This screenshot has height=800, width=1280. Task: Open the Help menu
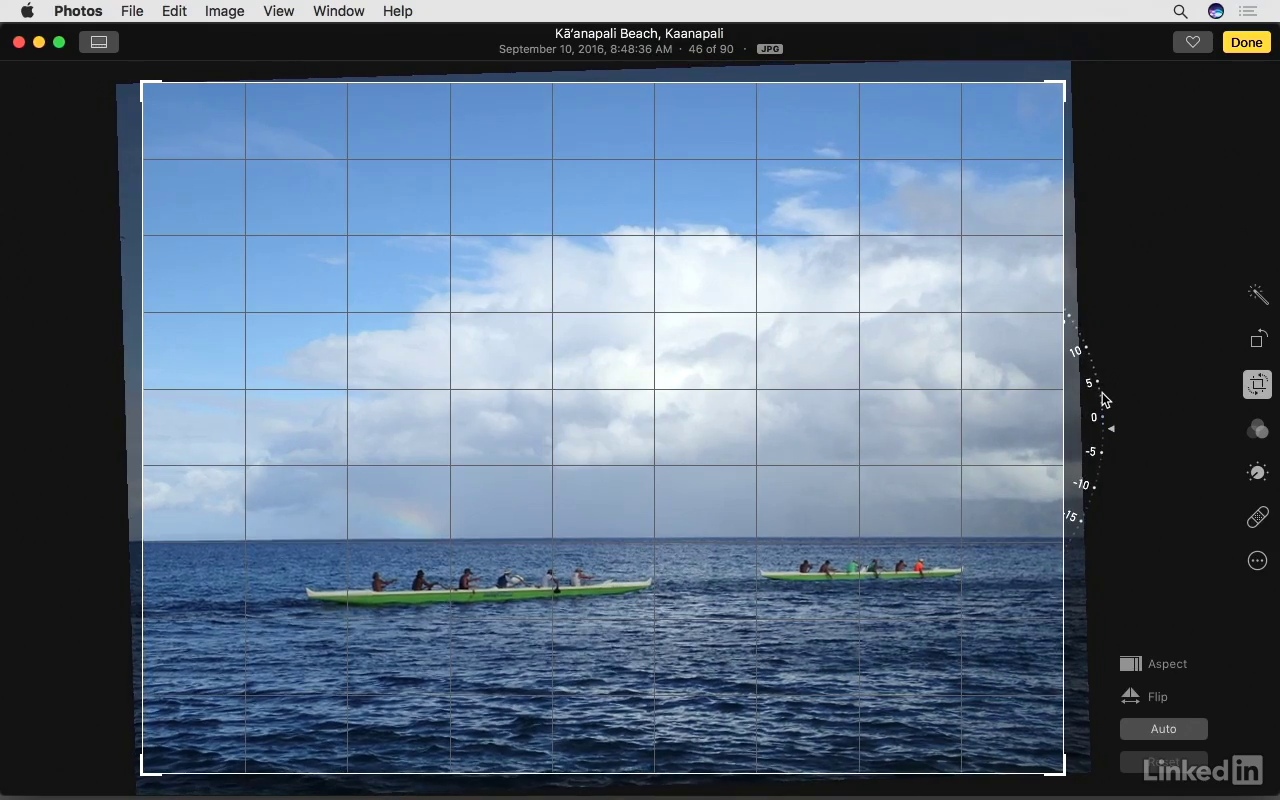pos(397,11)
